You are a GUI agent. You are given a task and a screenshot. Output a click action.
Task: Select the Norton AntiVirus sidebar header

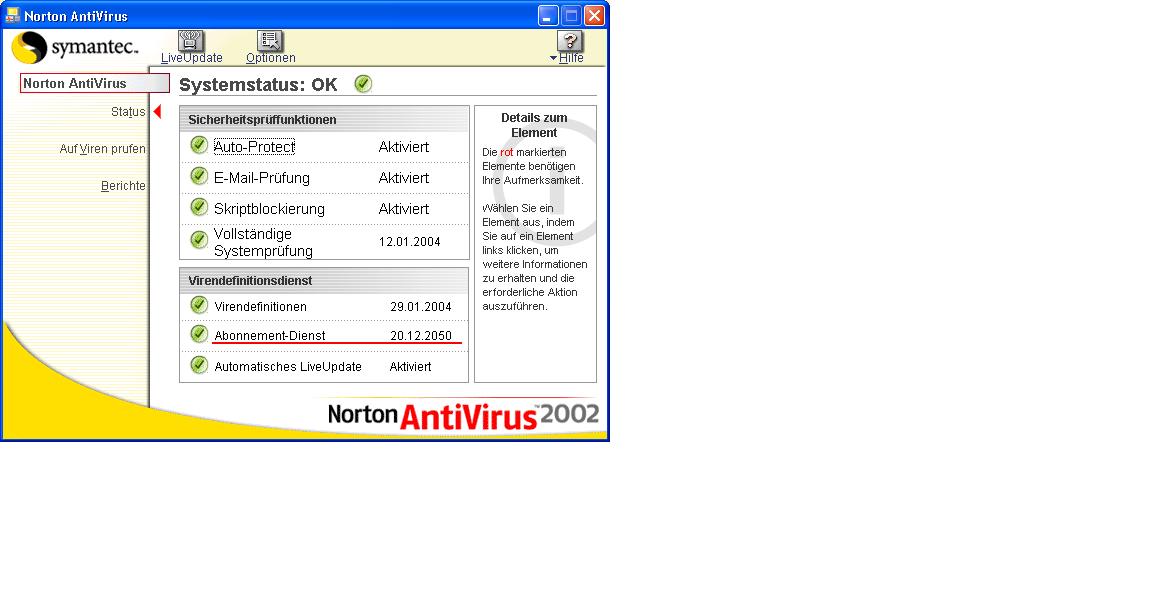point(94,83)
